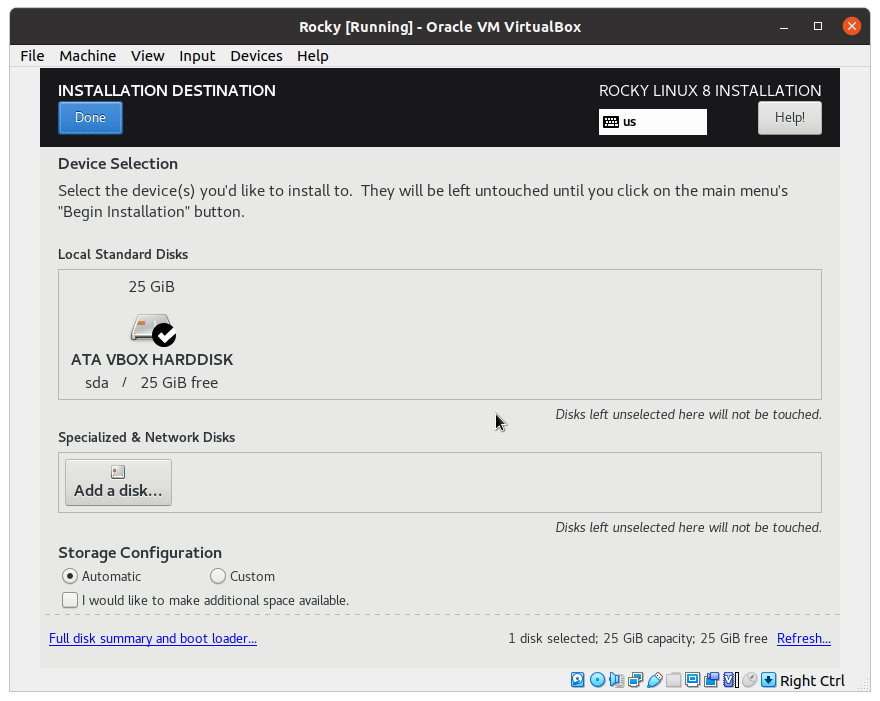Click the display monitor icon in status bar
This screenshot has width=880, height=701.
point(693,680)
